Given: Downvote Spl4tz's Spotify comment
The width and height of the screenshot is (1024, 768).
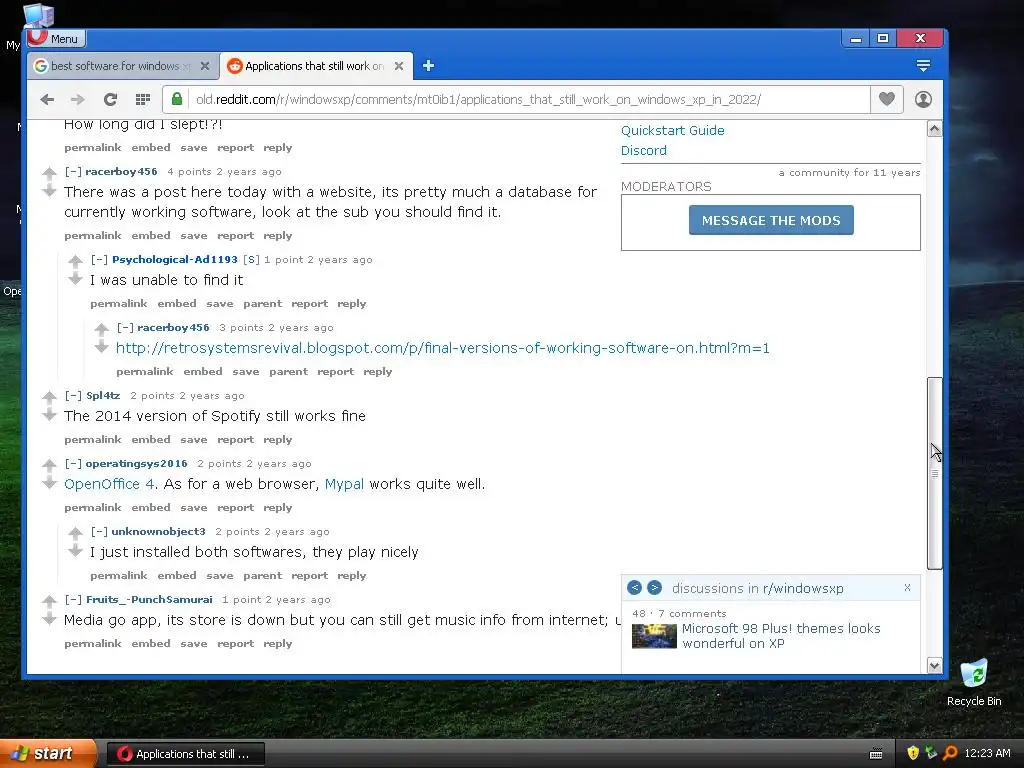Looking at the screenshot, I should click(x=50, y=414).
